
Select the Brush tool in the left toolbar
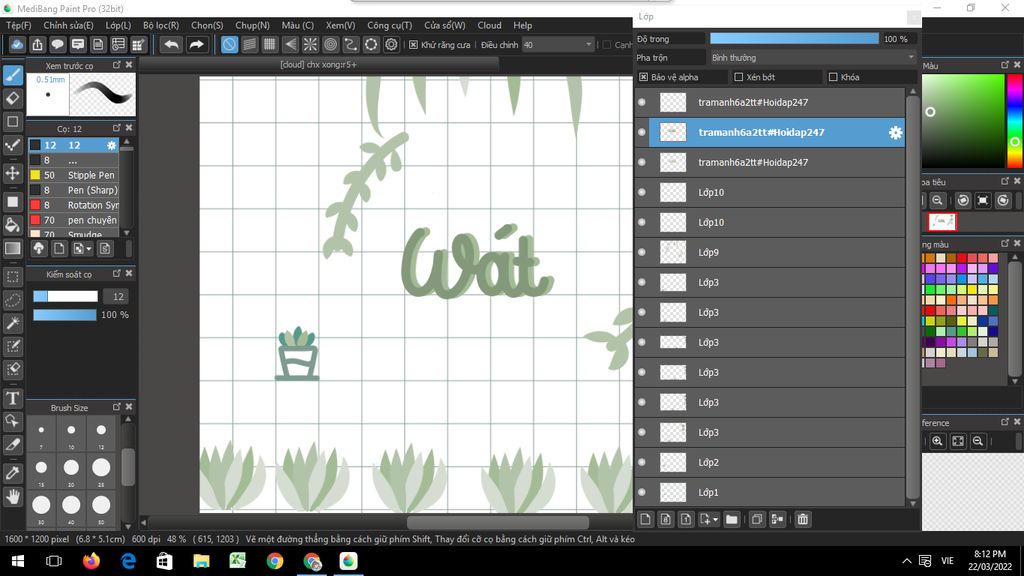tap(12, 75)
